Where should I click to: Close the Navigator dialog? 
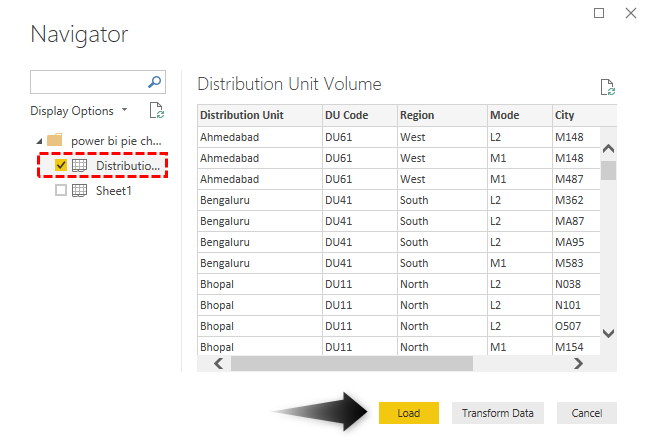(x=629, y=13)
